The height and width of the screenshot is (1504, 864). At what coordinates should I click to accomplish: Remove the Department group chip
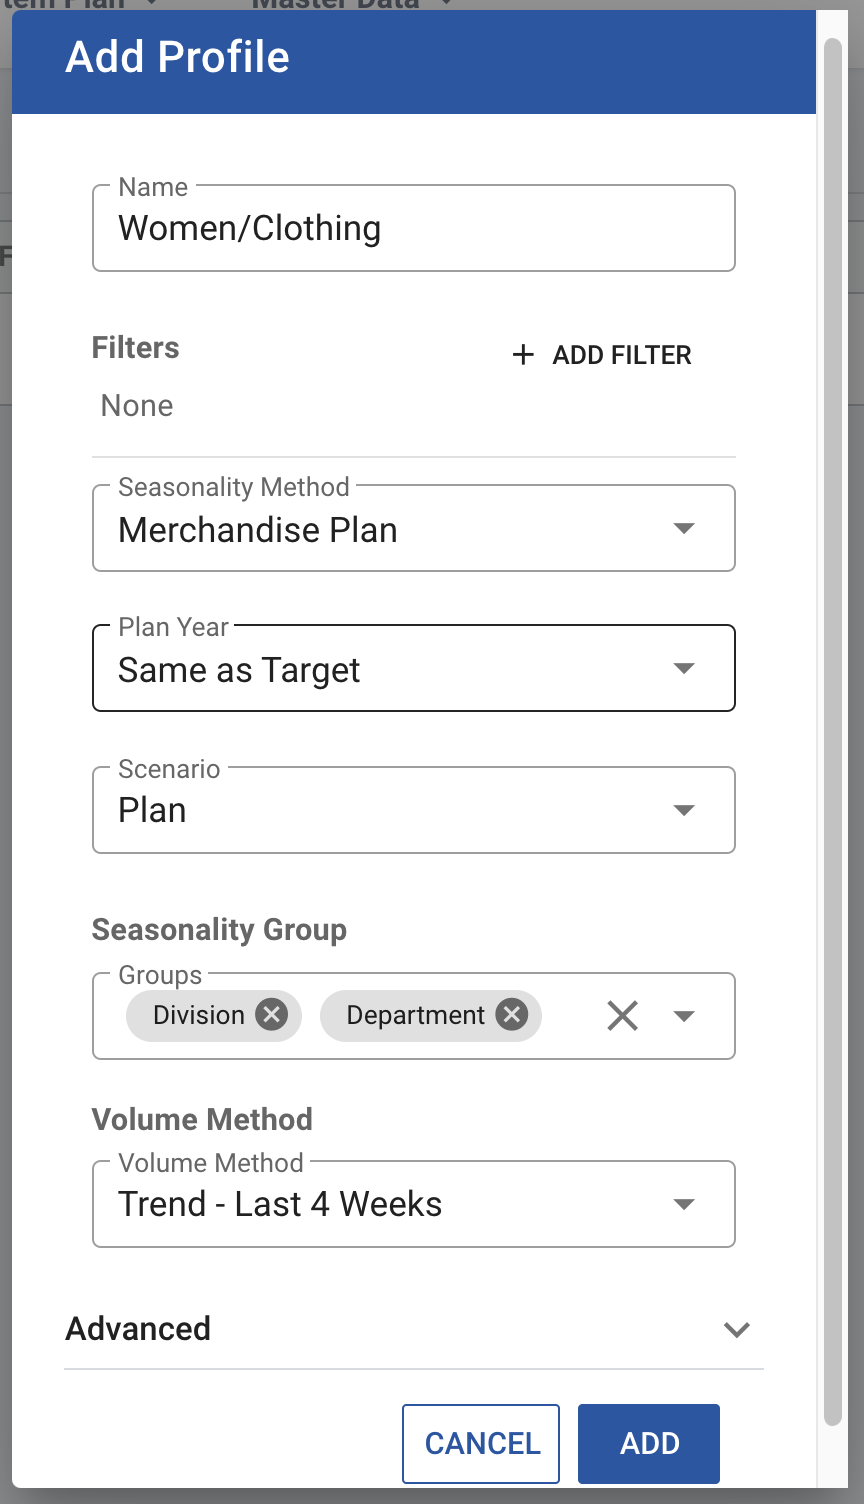(x=512, y=1015)
